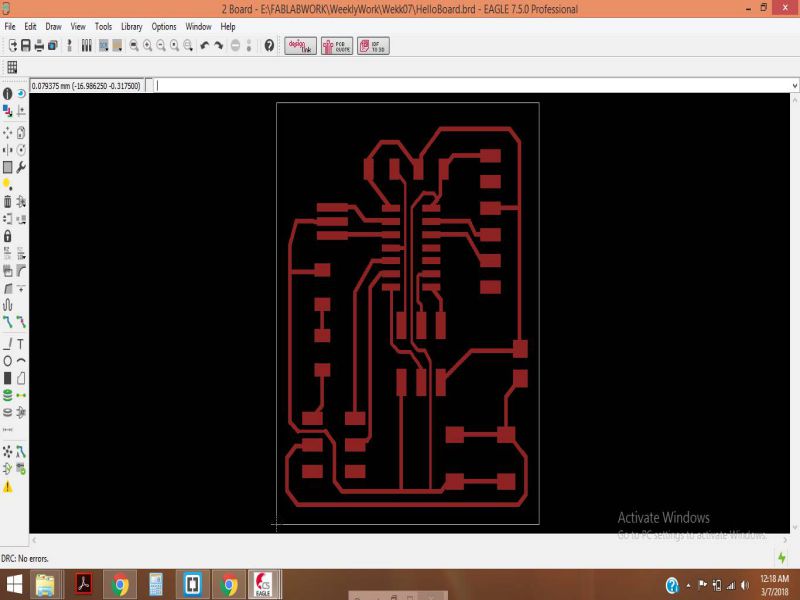The height and width of the screenshot is (600, 800).
Task: Click the Save icon in toolbar
Action: [26, 46]
